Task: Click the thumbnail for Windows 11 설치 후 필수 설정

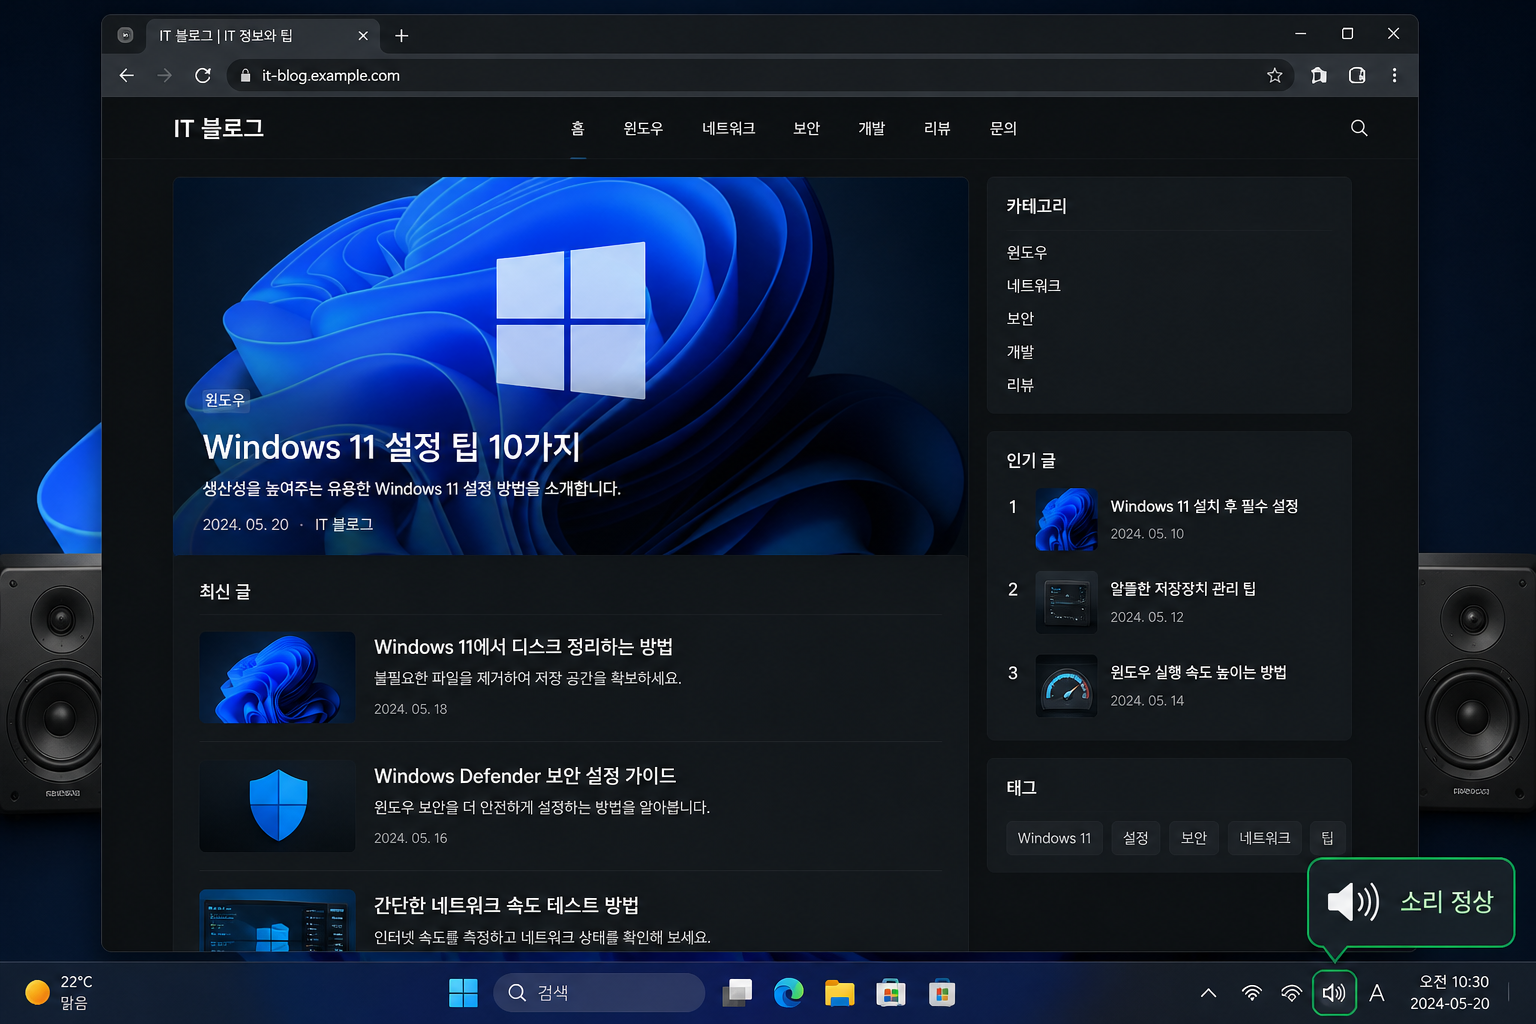Action: tap(1066, 519)
